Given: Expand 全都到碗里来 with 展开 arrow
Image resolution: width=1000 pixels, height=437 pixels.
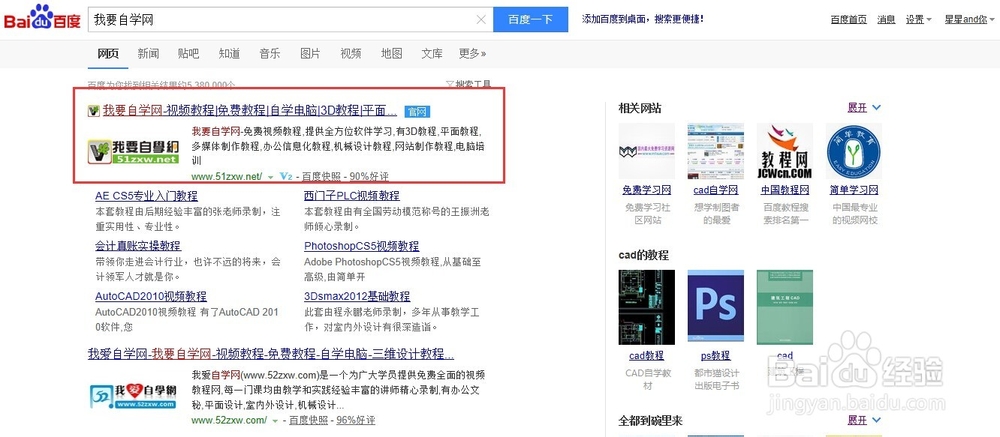Looking at the screenshot, I should [x=864, y=420].
